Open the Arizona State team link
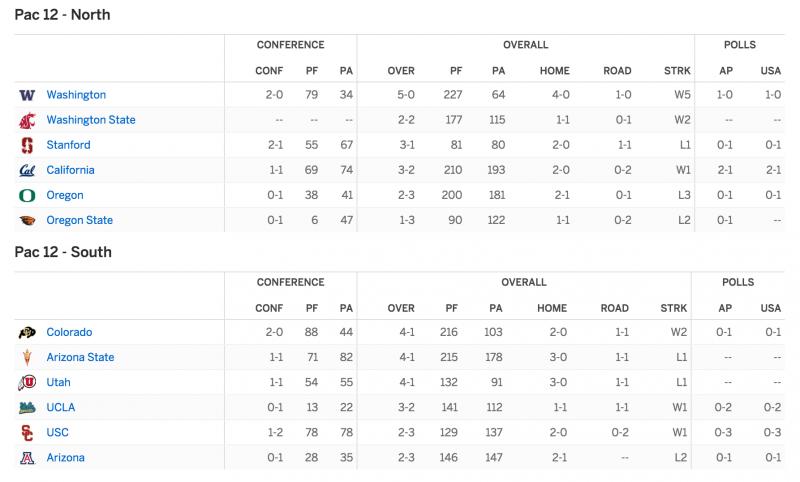 pyautogui.click(x=80, y=357)
